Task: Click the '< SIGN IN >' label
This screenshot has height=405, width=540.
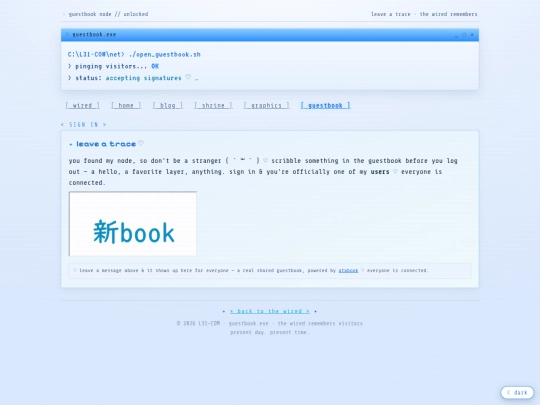Action: [84, 125]
